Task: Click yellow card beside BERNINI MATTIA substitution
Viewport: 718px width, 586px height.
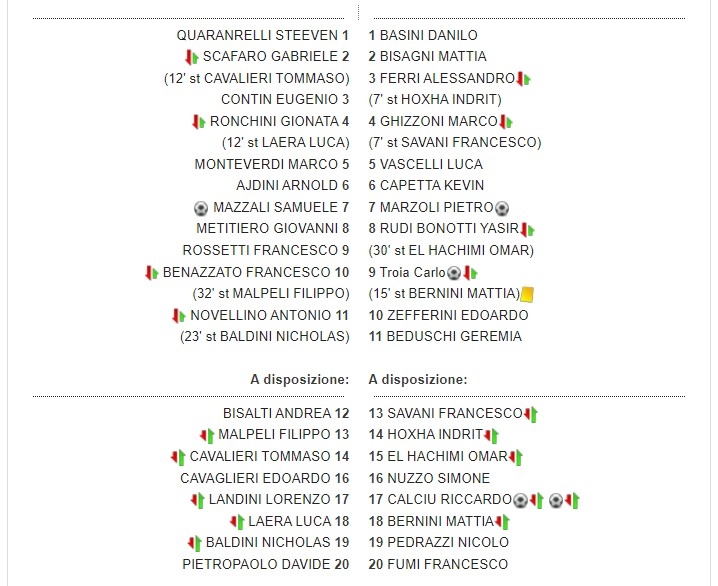Action: pos(527,294)
